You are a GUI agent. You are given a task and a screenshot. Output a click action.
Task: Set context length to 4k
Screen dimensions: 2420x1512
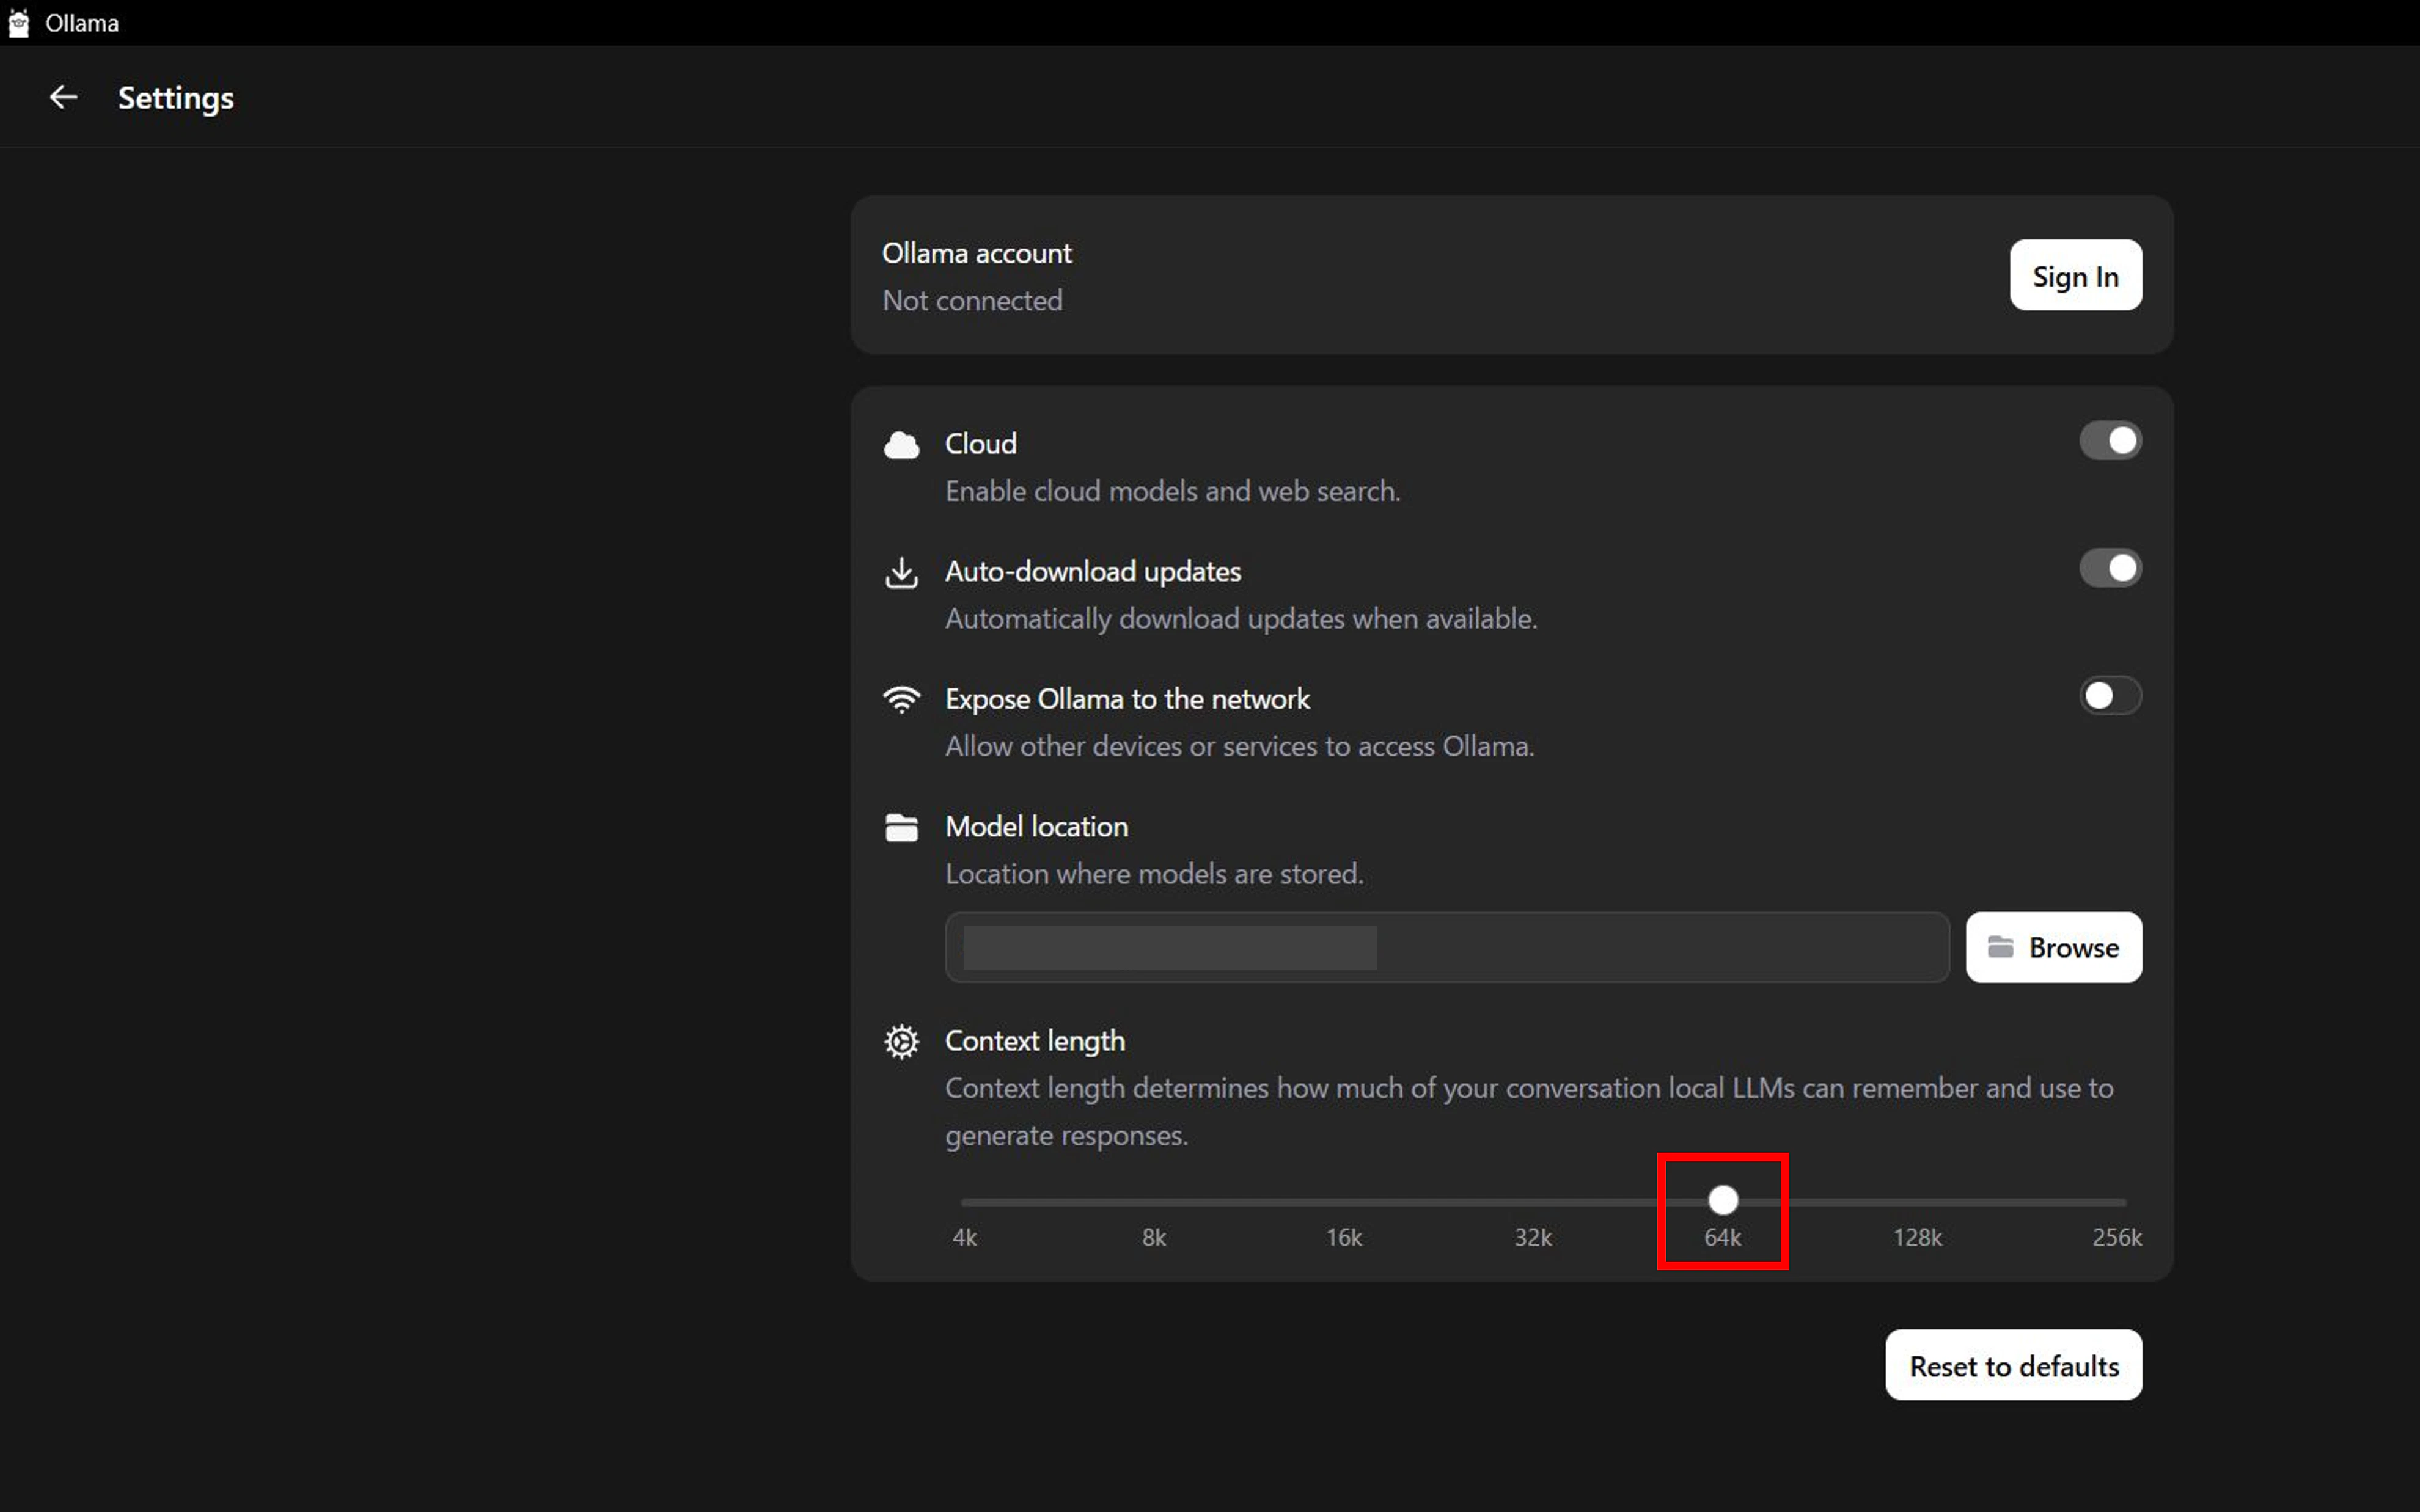(964, 1238)
